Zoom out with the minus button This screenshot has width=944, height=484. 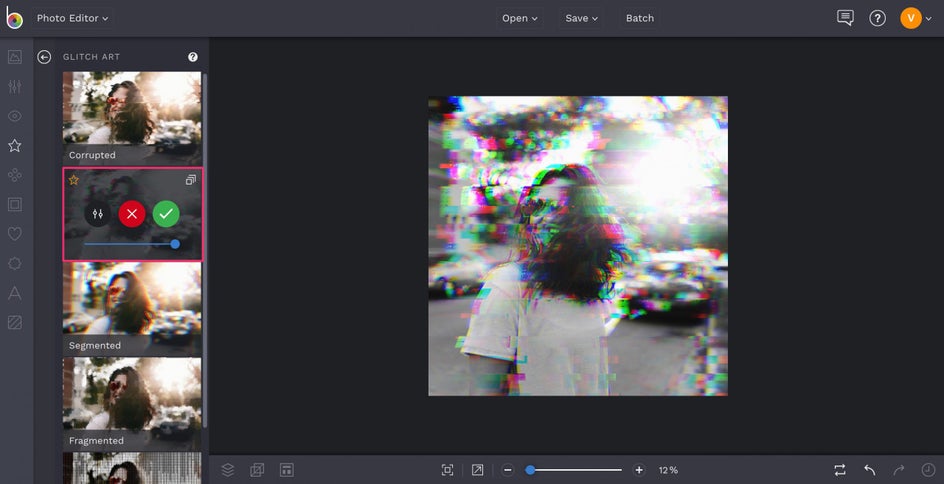(508, 470)
